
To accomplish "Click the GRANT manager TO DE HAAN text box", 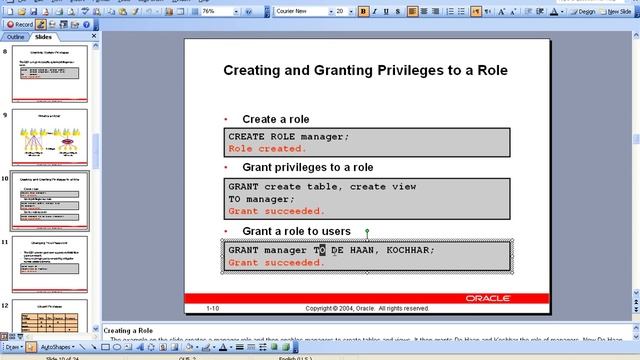I will [x=367, y=256].
